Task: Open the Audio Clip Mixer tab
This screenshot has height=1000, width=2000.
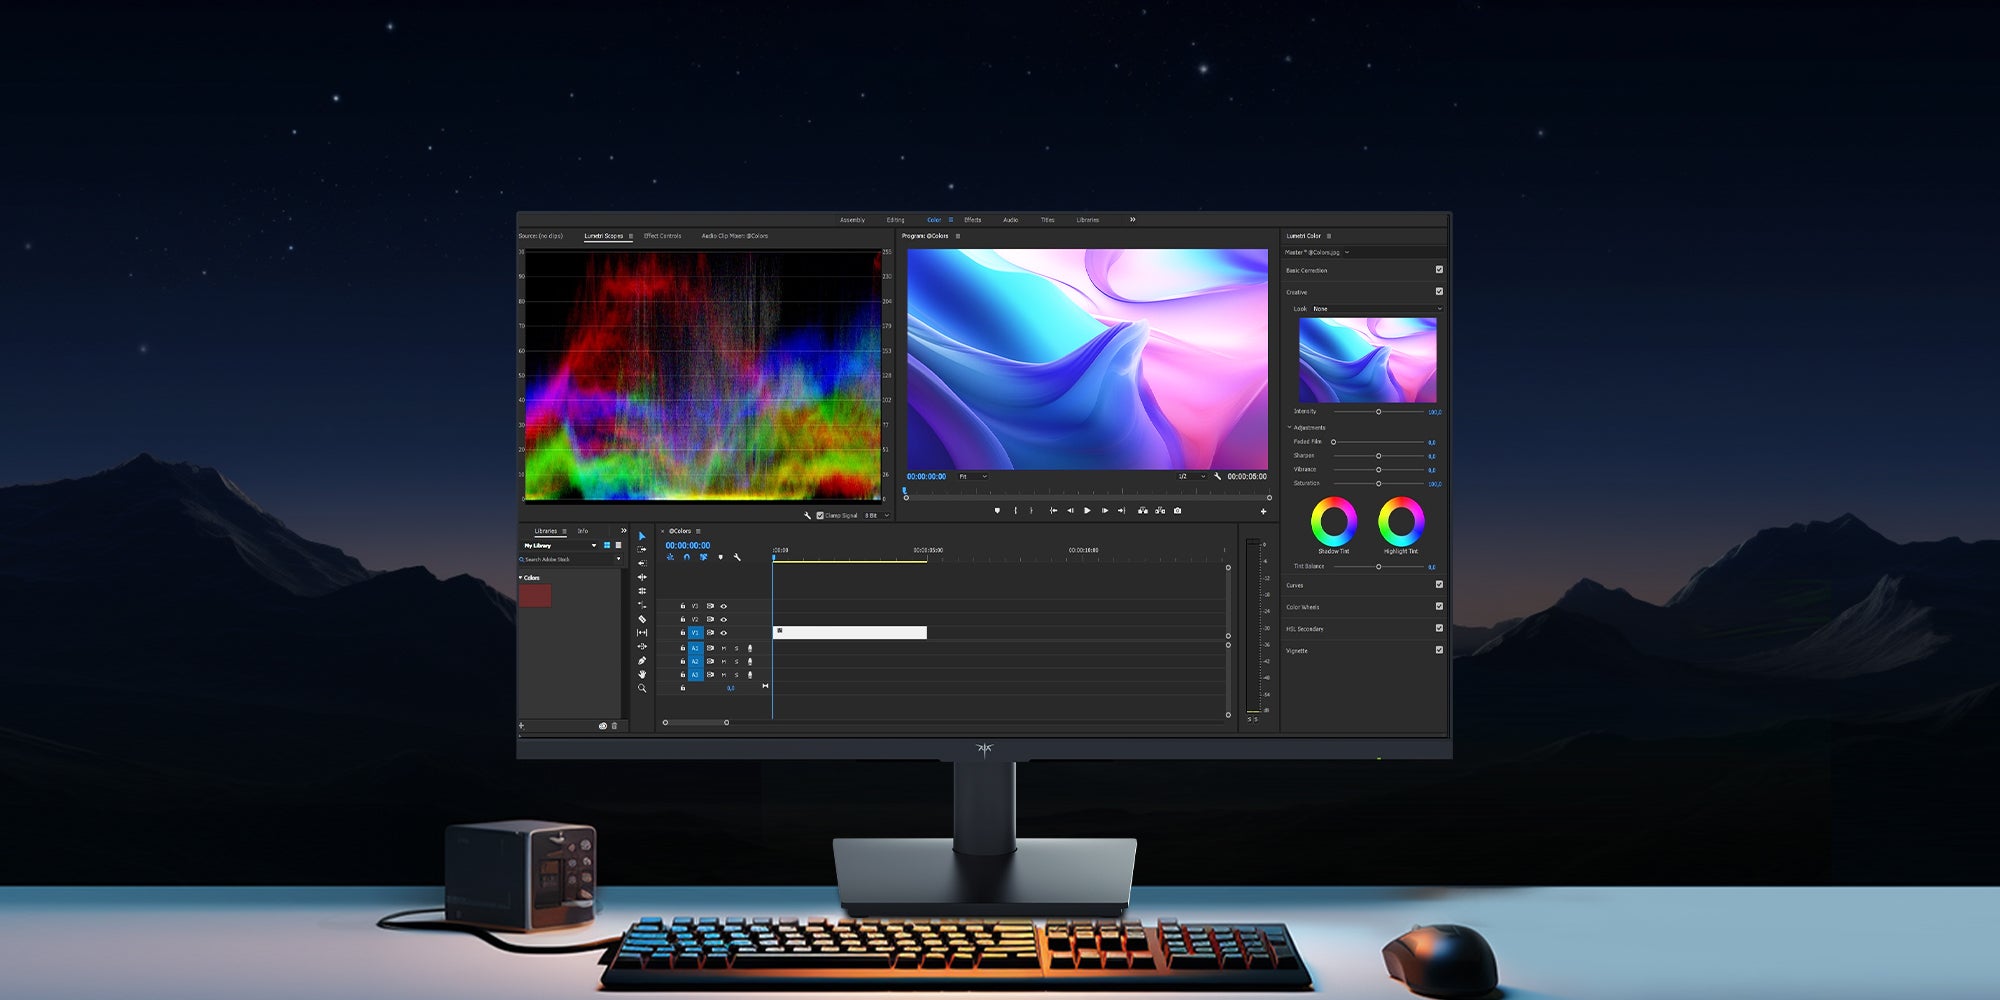Action: (x=735, y=236)
